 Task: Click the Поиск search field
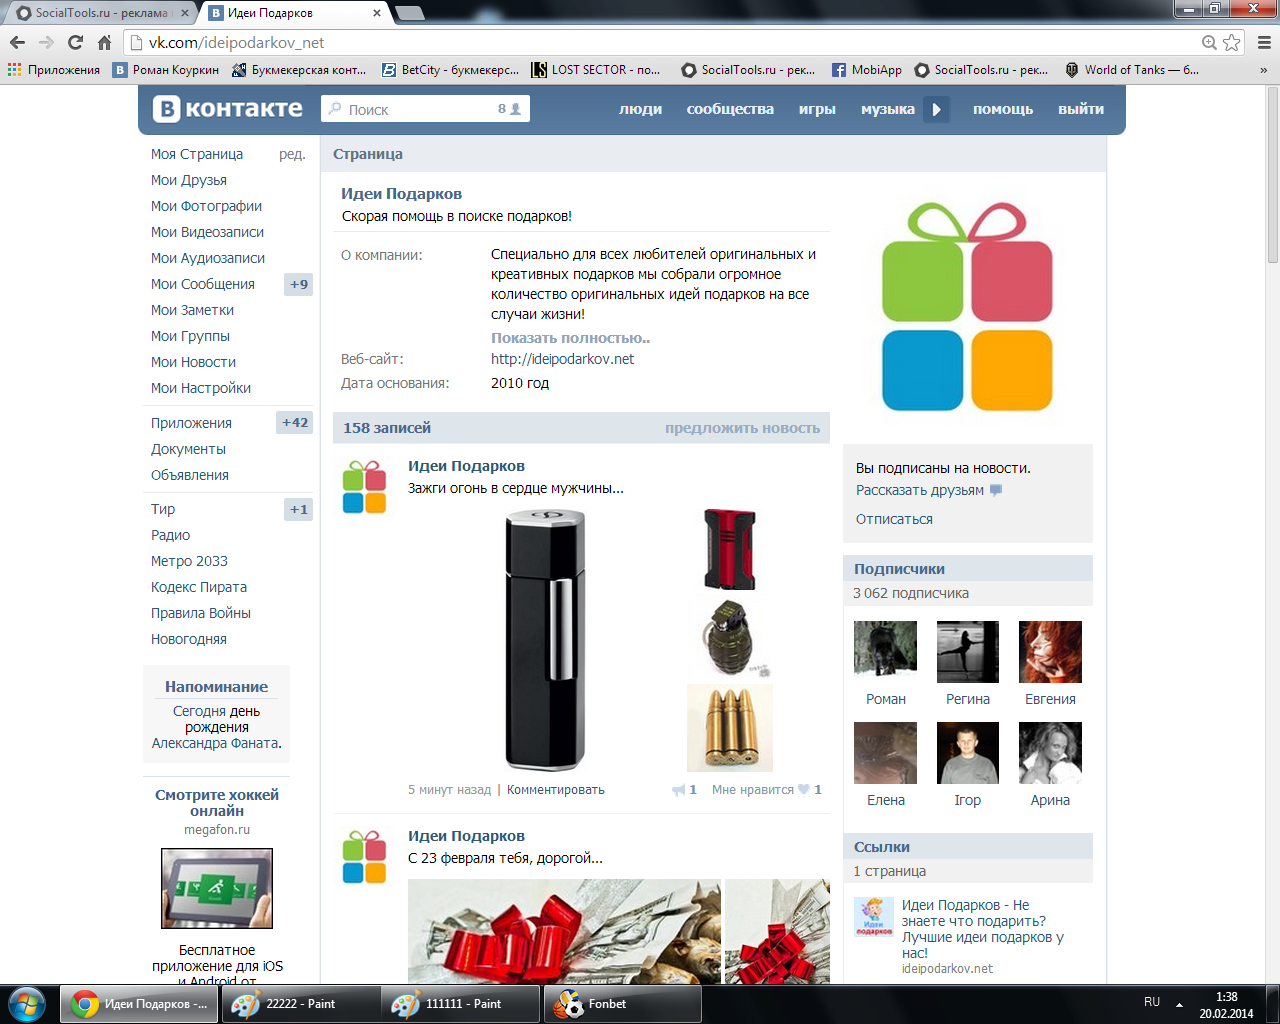coord(425,109)
